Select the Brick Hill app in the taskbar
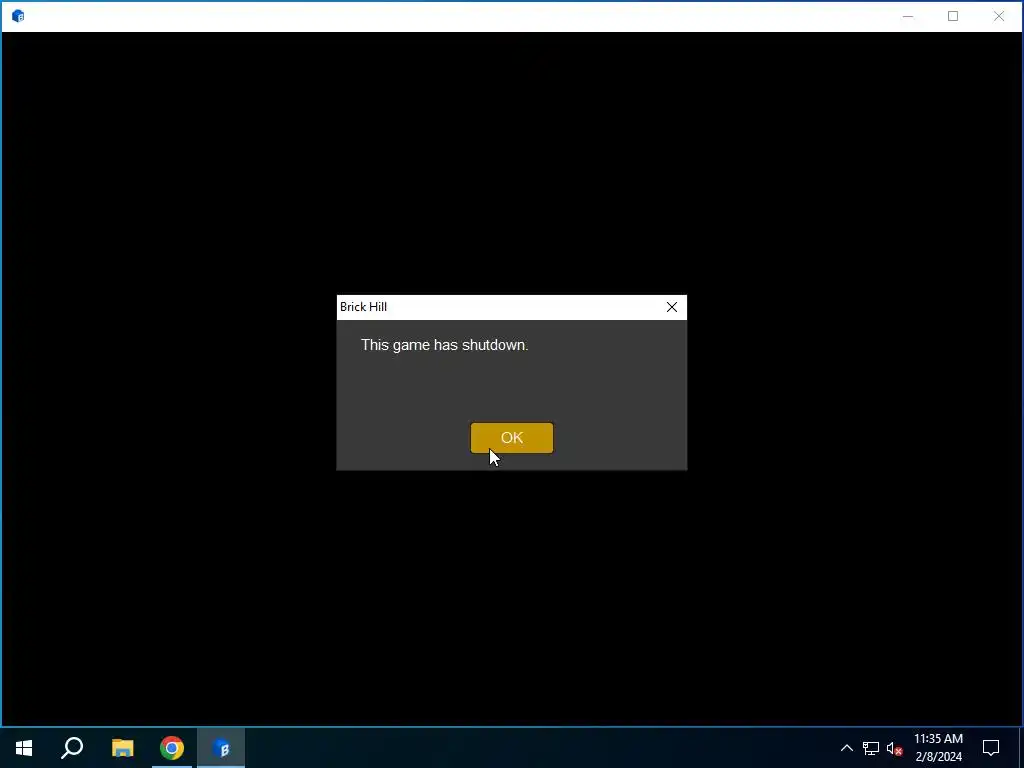The image size is (1024, 768). (221, 748)
